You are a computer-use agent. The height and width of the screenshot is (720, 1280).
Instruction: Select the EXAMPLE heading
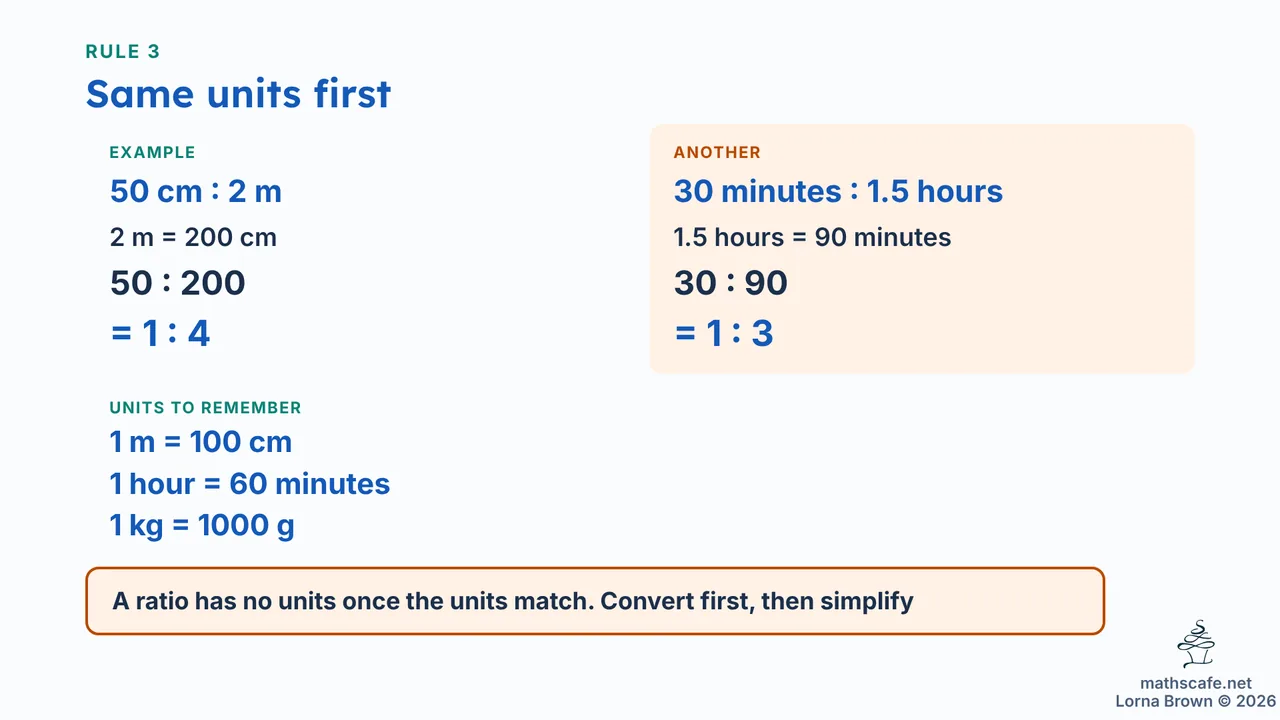(x=152, y=153)
